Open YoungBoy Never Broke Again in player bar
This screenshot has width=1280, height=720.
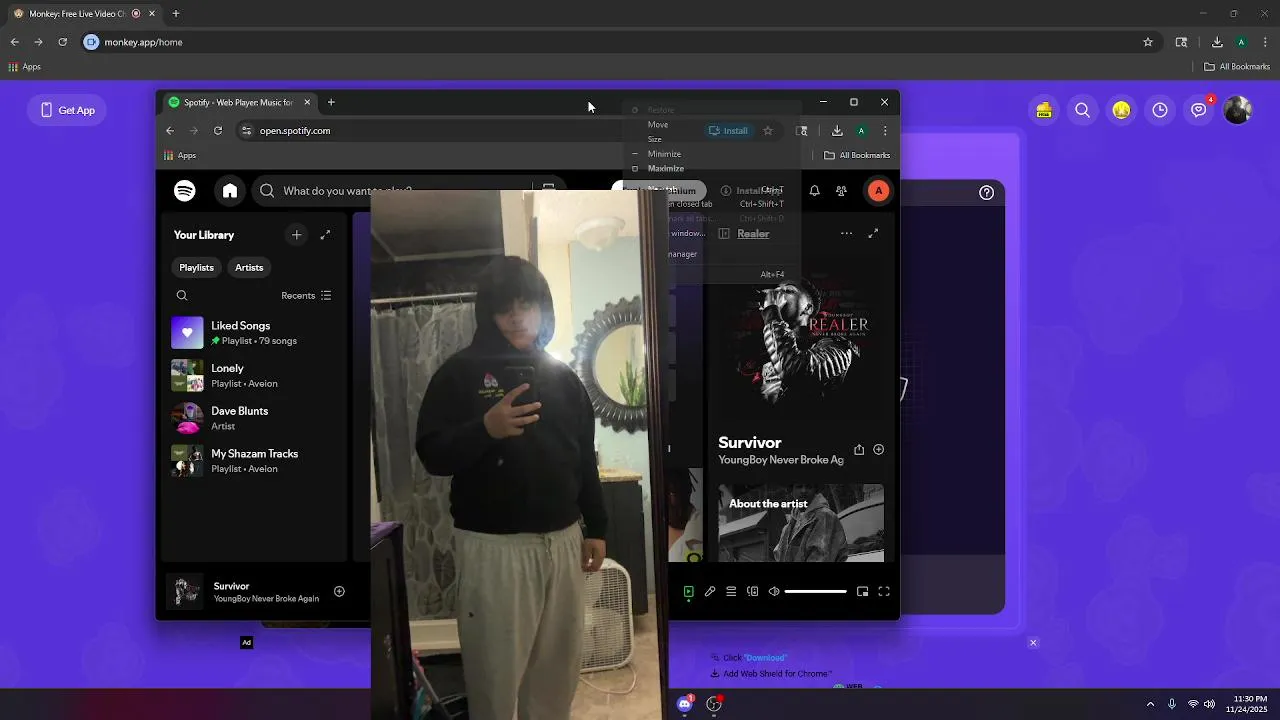(266, 599)
